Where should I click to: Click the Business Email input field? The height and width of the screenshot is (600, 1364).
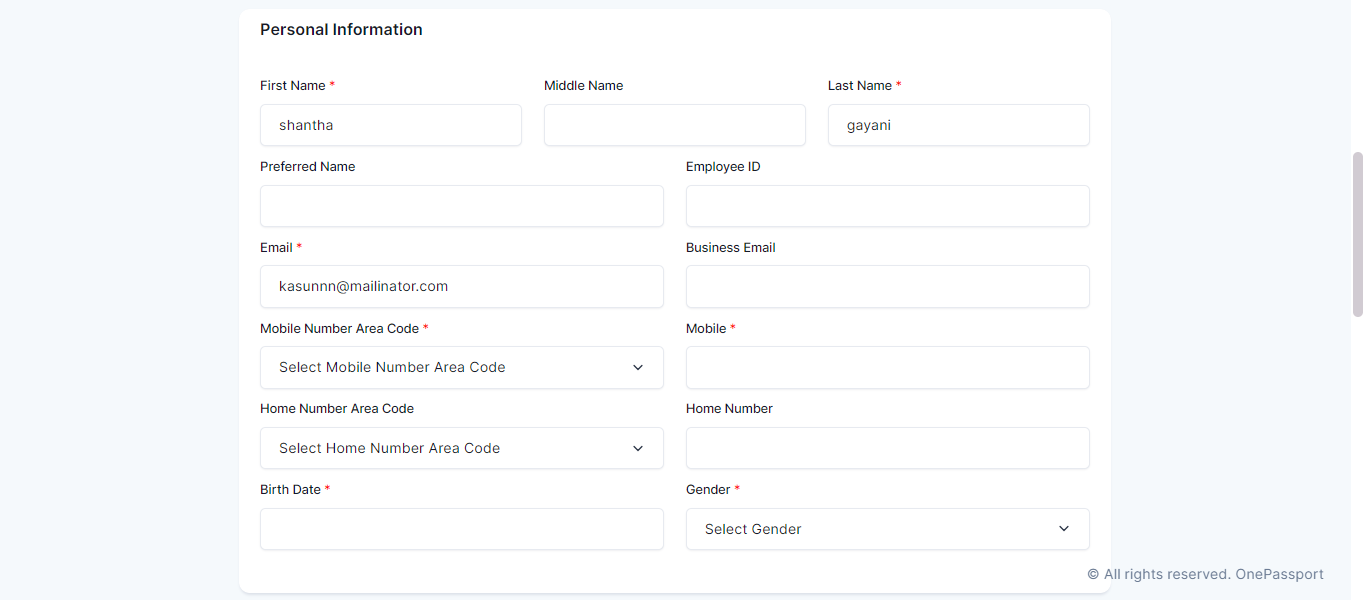[887, 286]
